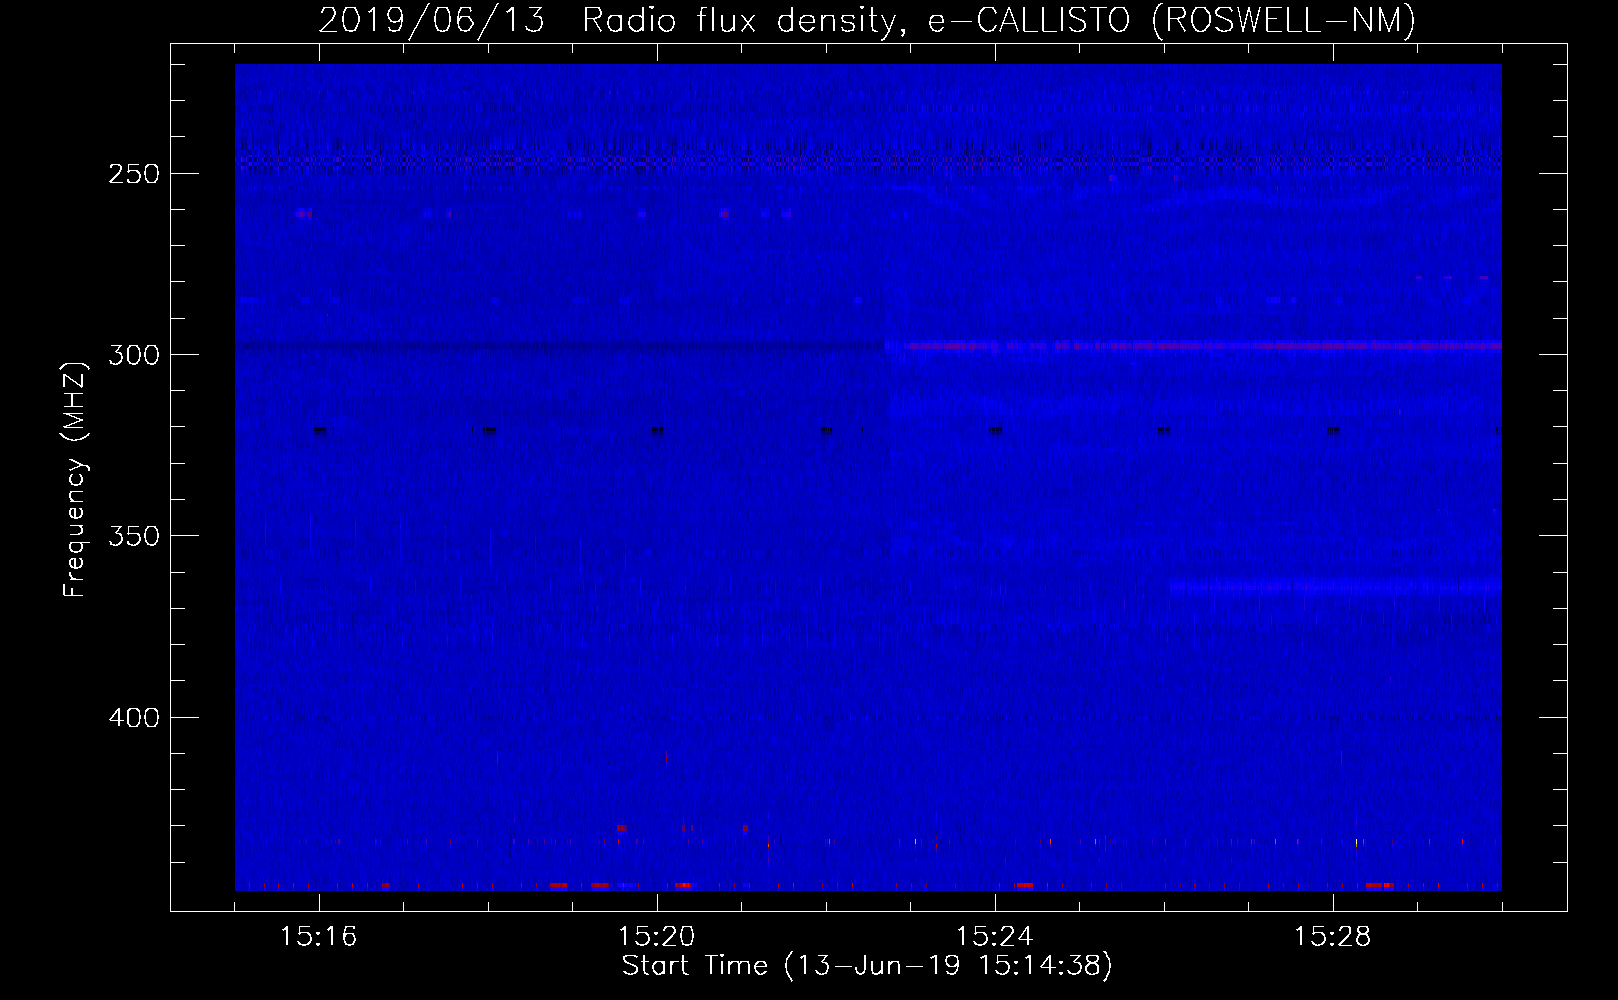The width and height of the screenshot is (1618, 1000).
Task: Click the 'Start Time (13-Jun-19 15:14:38)' axis title
Action: [867, 966]
